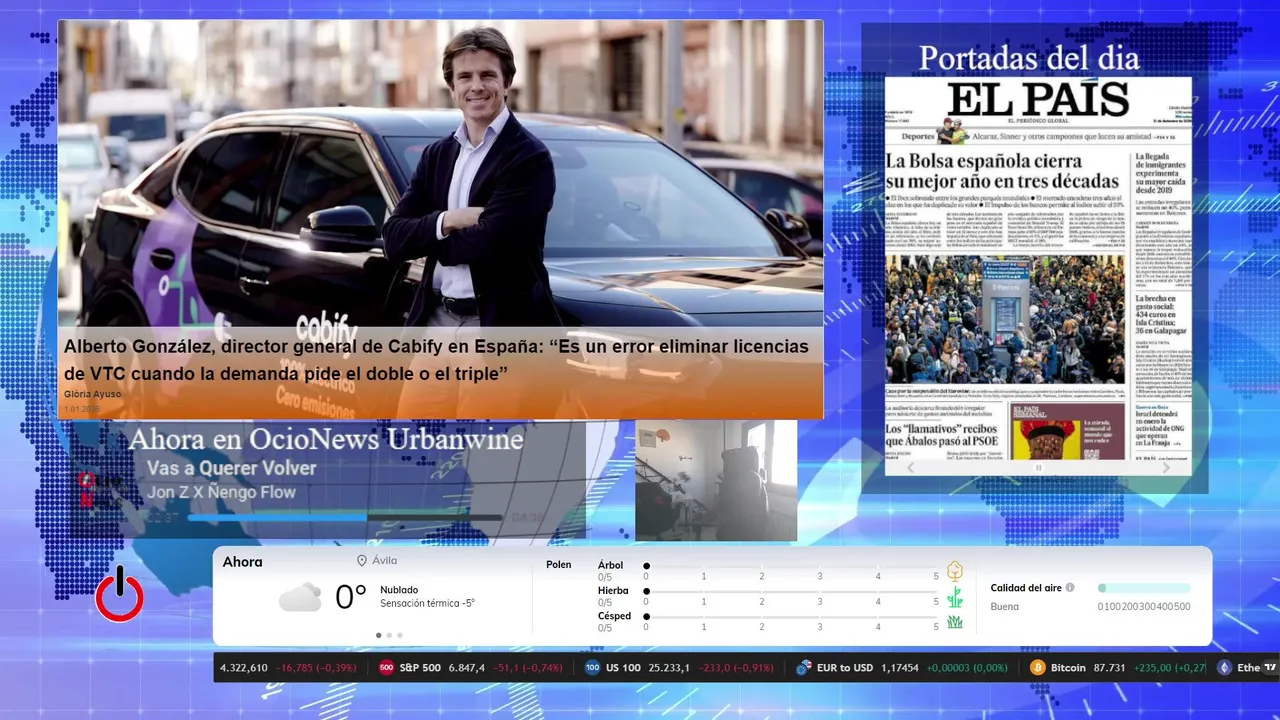Viewport: 1280px width, 720px height.
Task: Click the Ávila location pin icon
Action: 362,561
